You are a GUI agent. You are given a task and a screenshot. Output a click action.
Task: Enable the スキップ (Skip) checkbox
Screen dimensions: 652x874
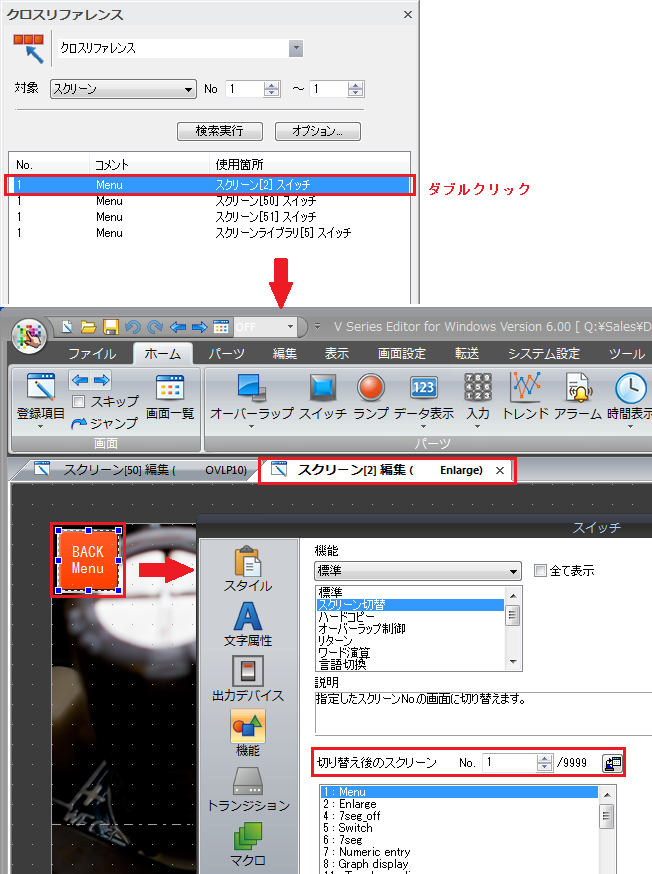78,401
